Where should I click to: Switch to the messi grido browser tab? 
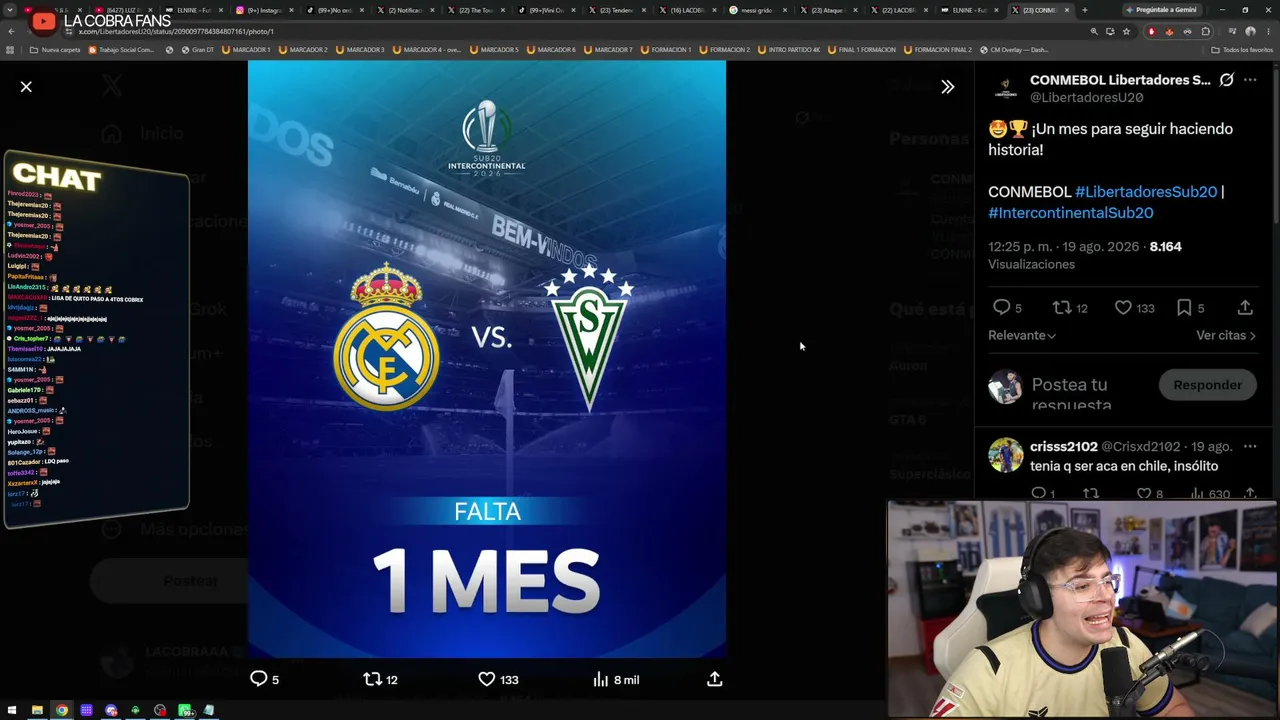pos(758,10)
